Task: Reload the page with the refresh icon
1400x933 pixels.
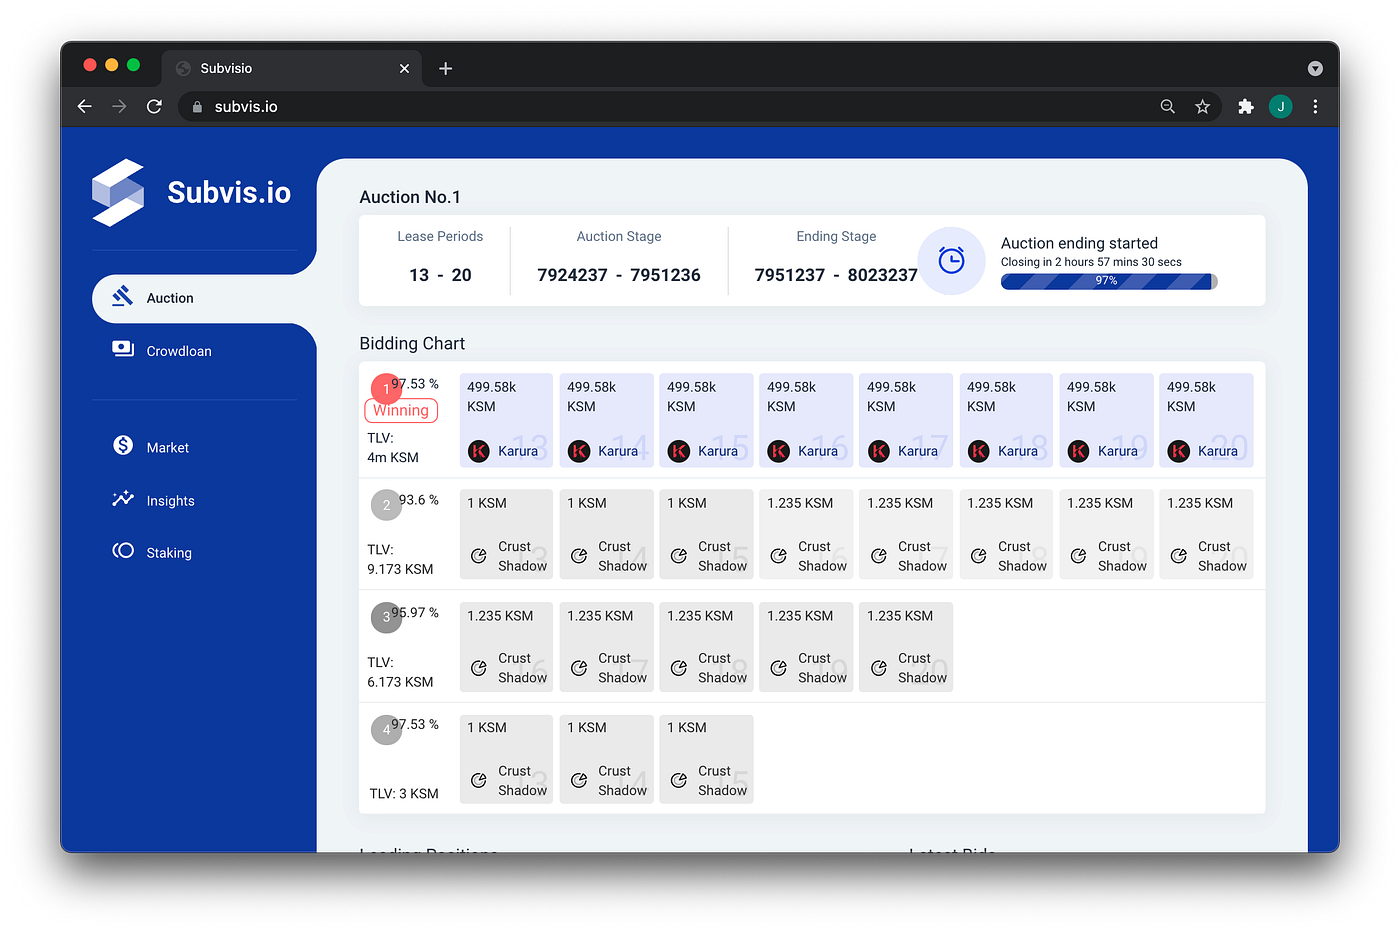Action: [154, 106]
